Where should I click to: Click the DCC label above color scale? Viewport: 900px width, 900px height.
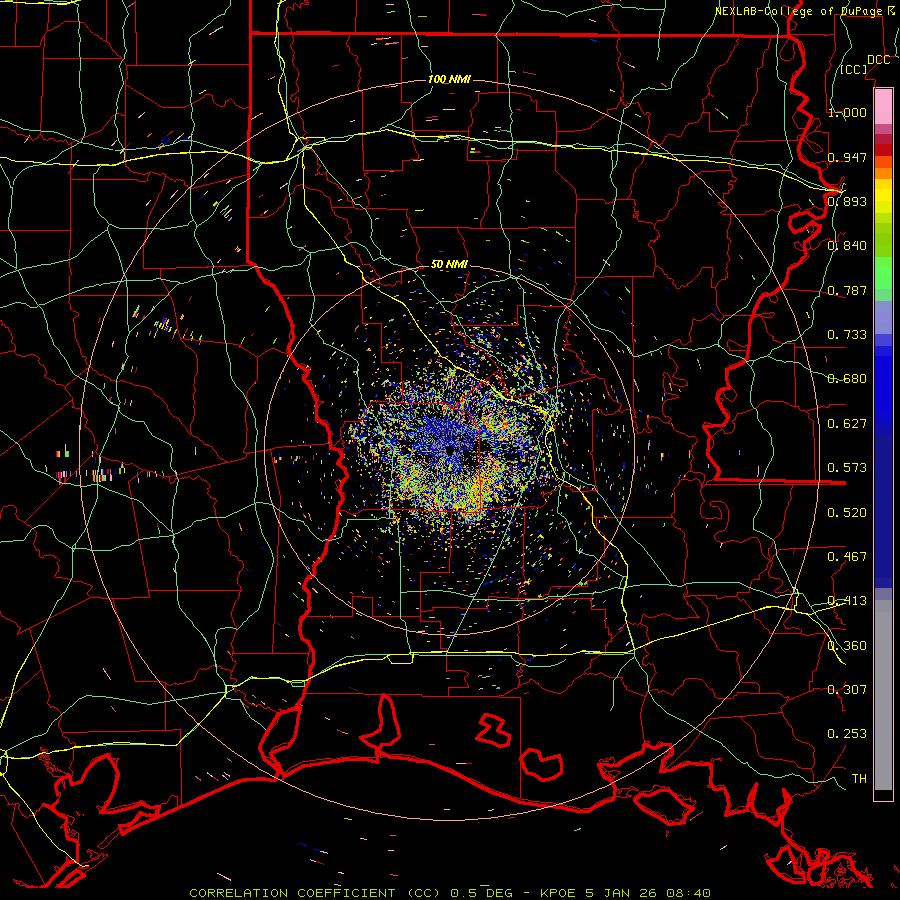point(878,60)
